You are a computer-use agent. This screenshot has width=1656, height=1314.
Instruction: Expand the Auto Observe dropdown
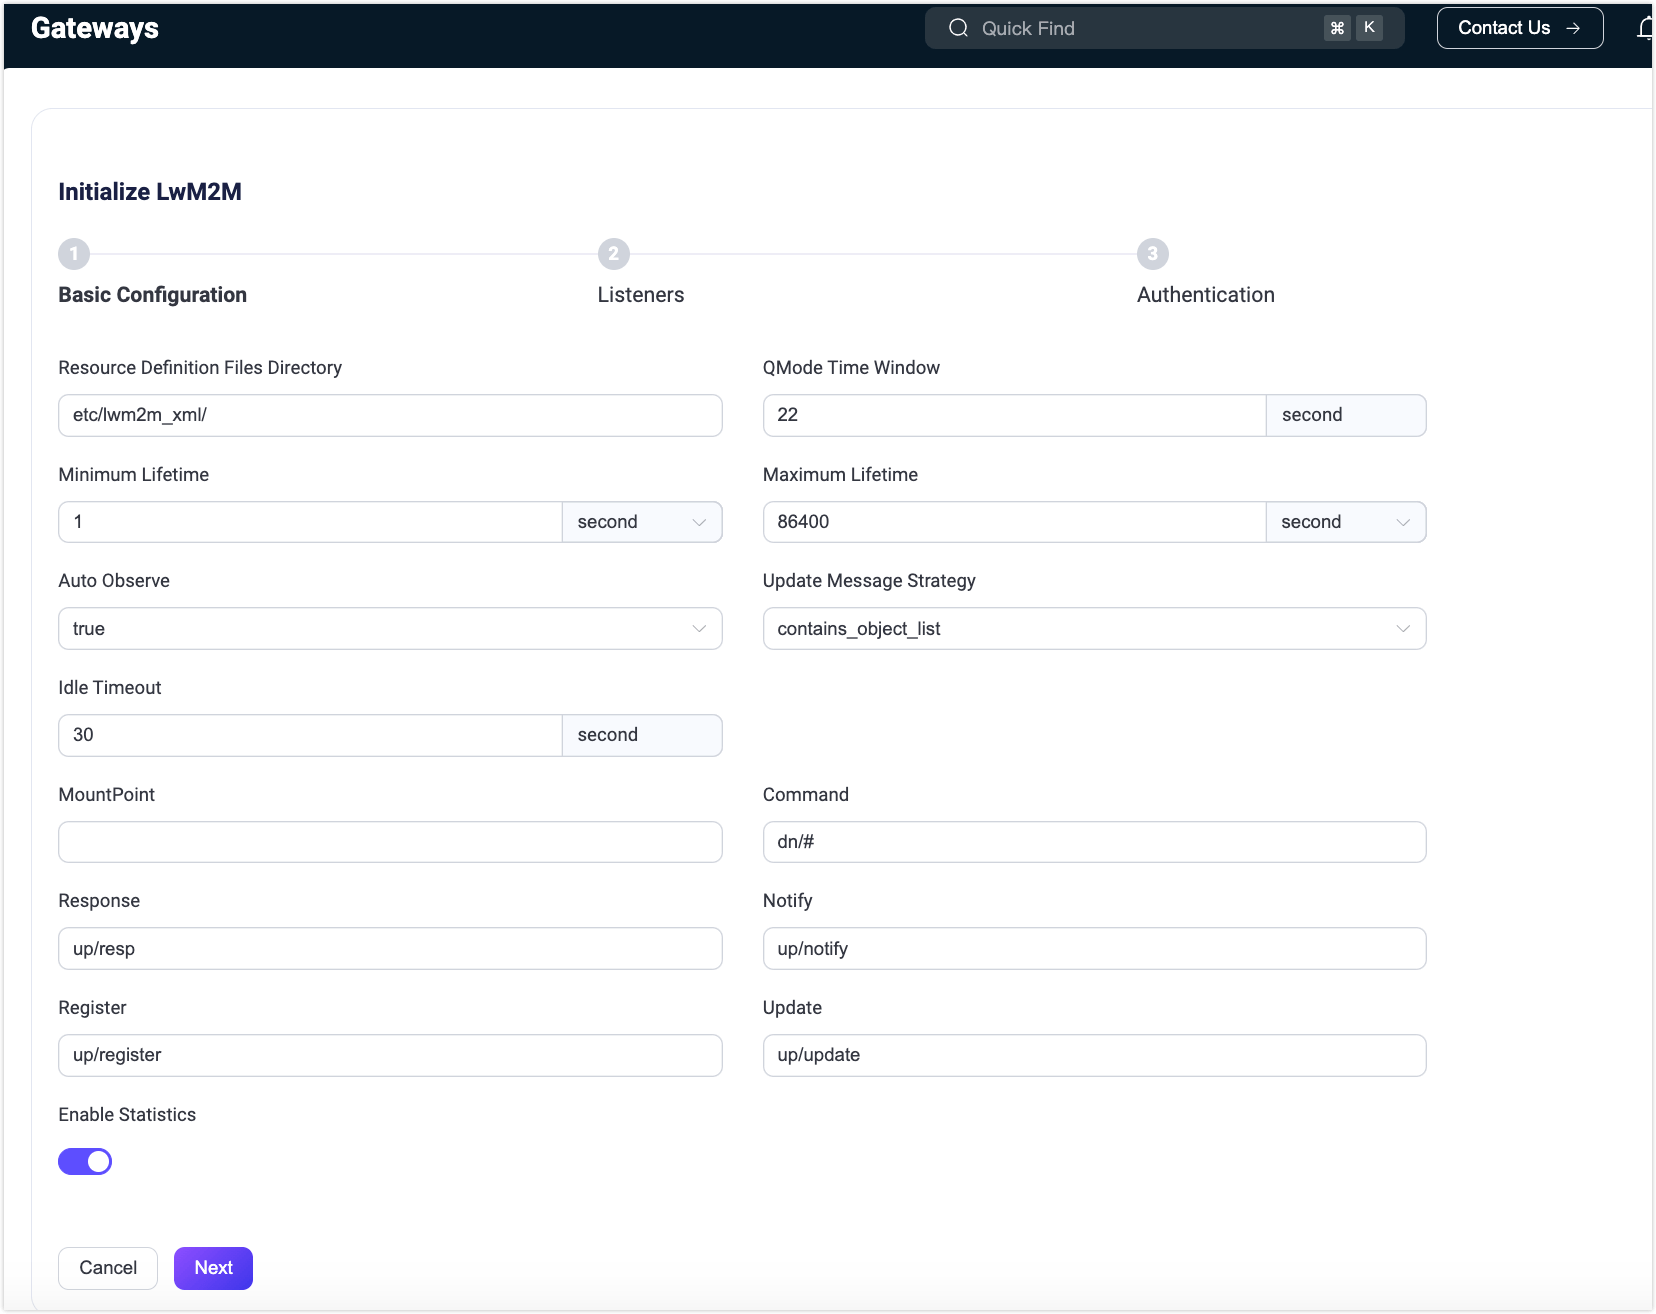[390, 629]
